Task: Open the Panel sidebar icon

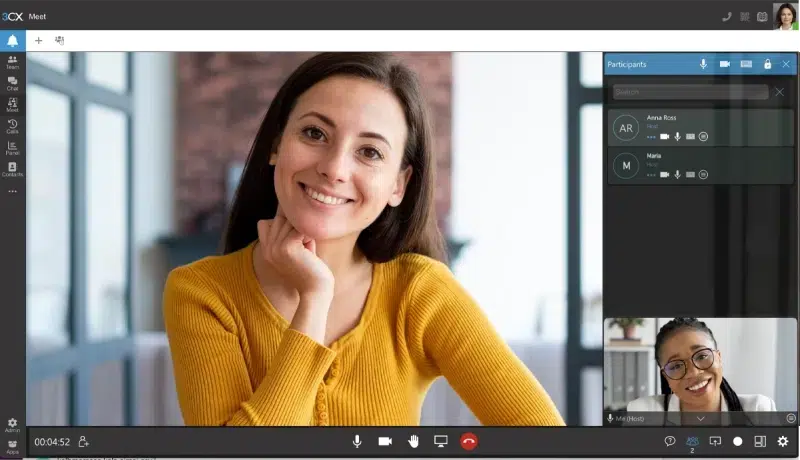Action: (12, 148)
